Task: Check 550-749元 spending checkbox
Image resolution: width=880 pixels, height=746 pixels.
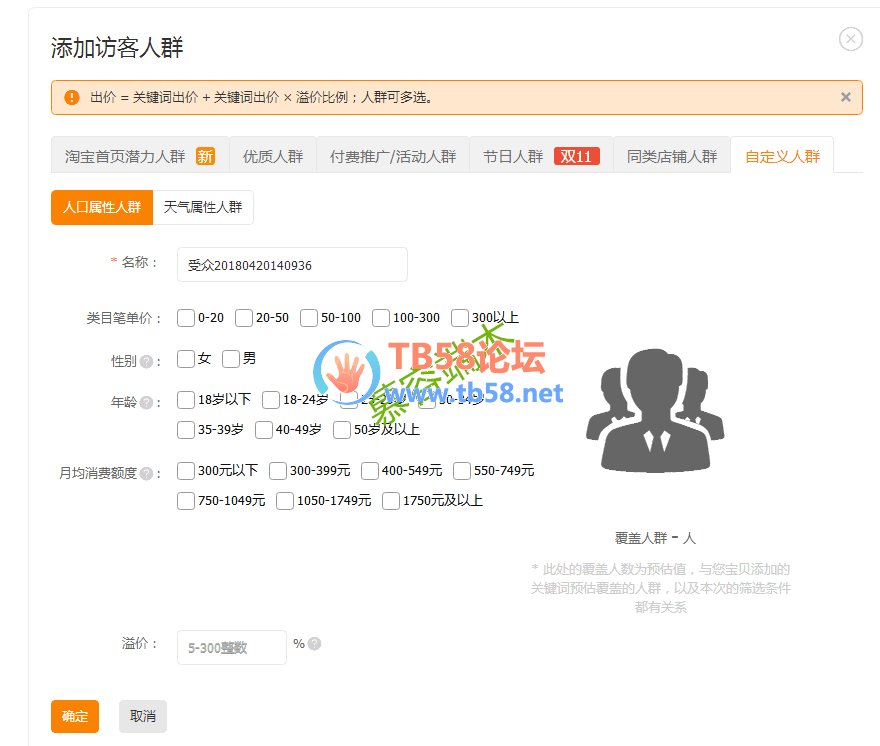Action: click(x=462, y=471)
